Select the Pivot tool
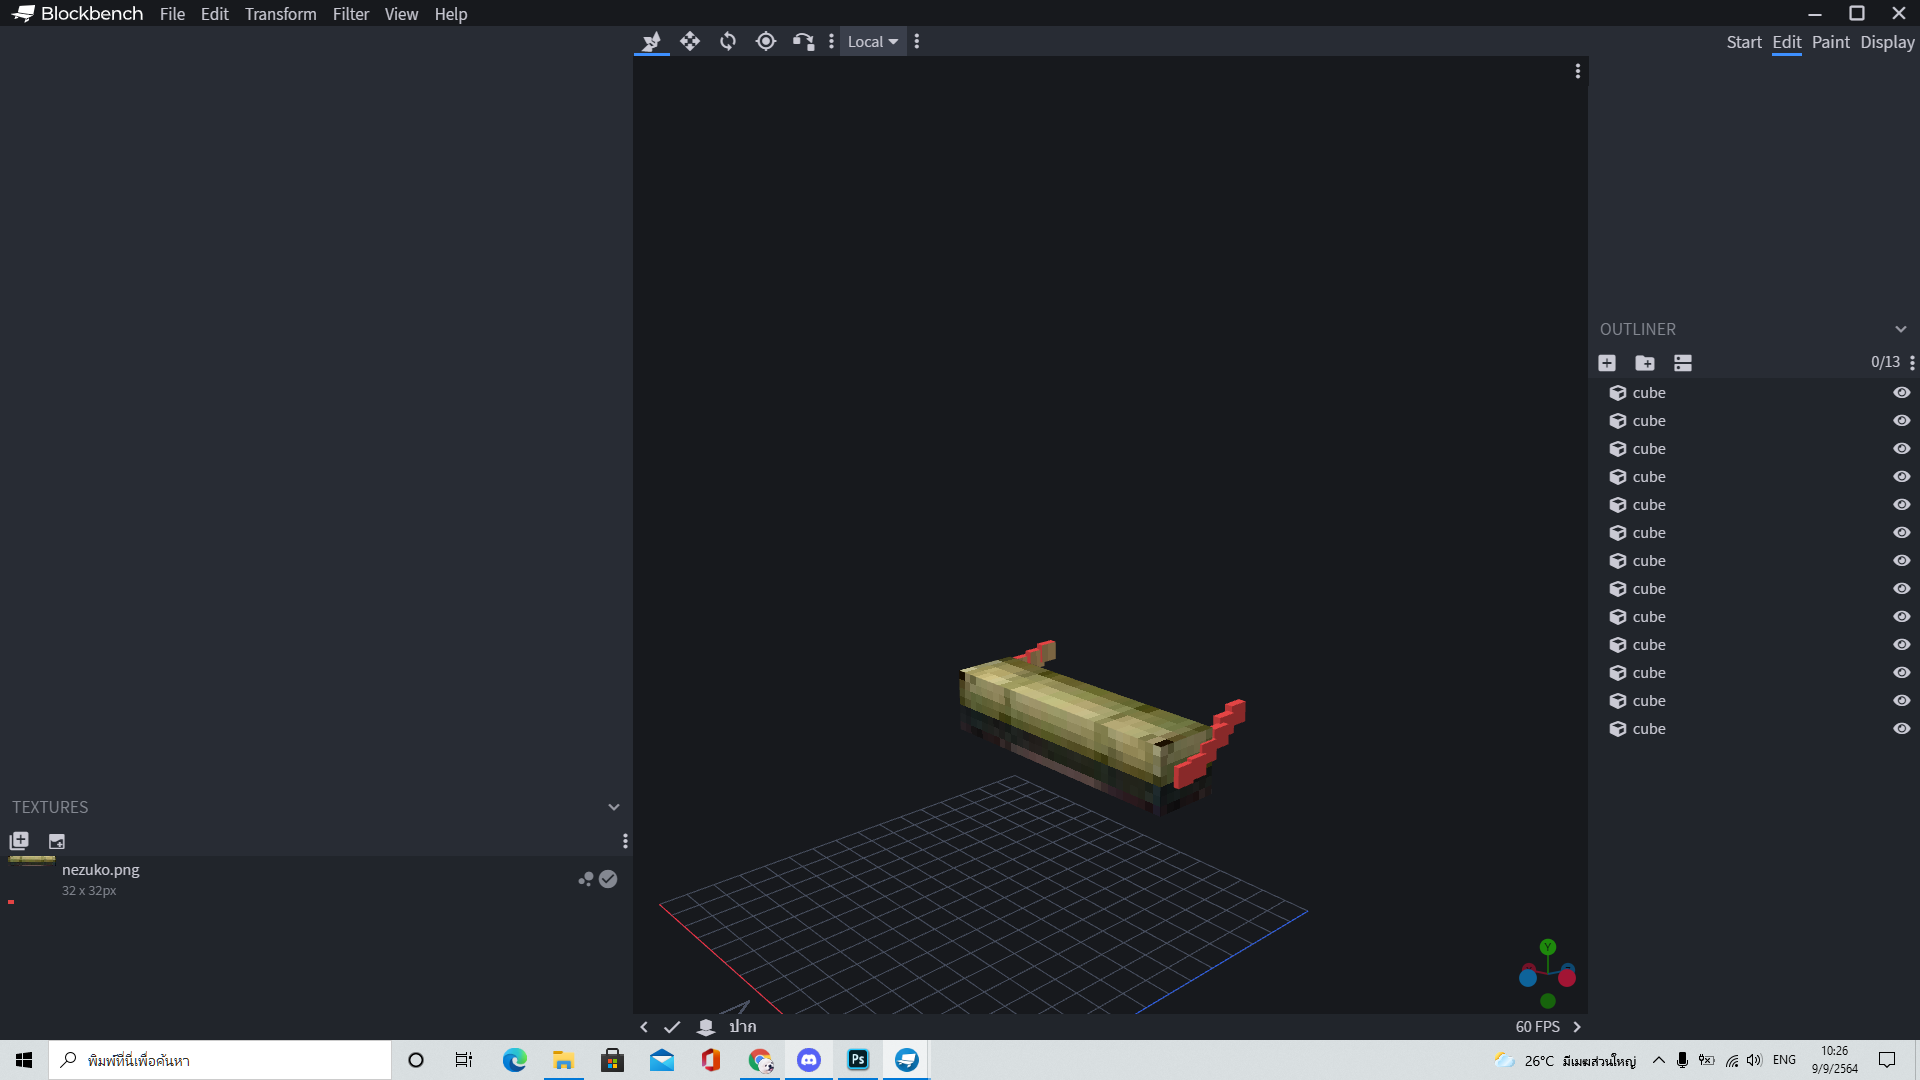Screen dimensions: 1920x1080 pyautogui.click(x=766, y=41)
